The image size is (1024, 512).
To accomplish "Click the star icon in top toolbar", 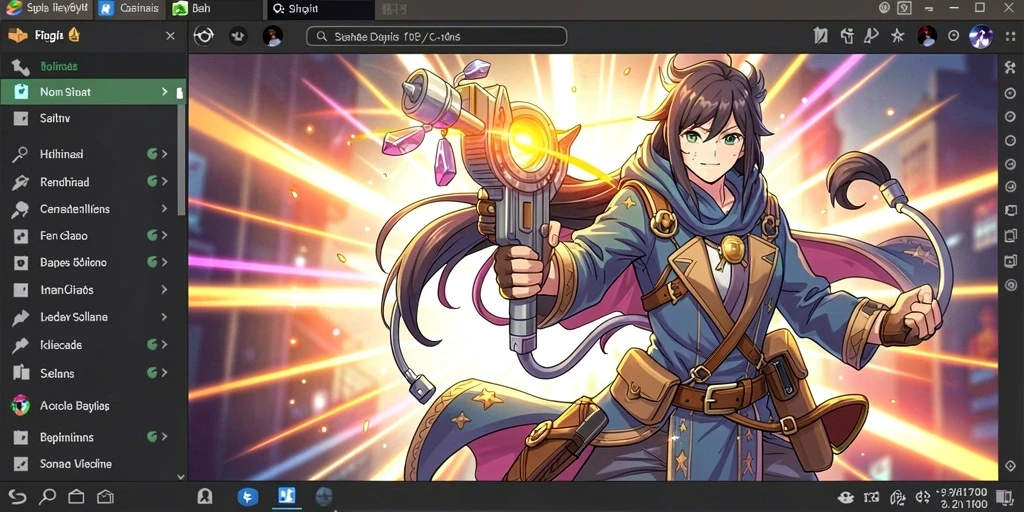I will 898,36.
